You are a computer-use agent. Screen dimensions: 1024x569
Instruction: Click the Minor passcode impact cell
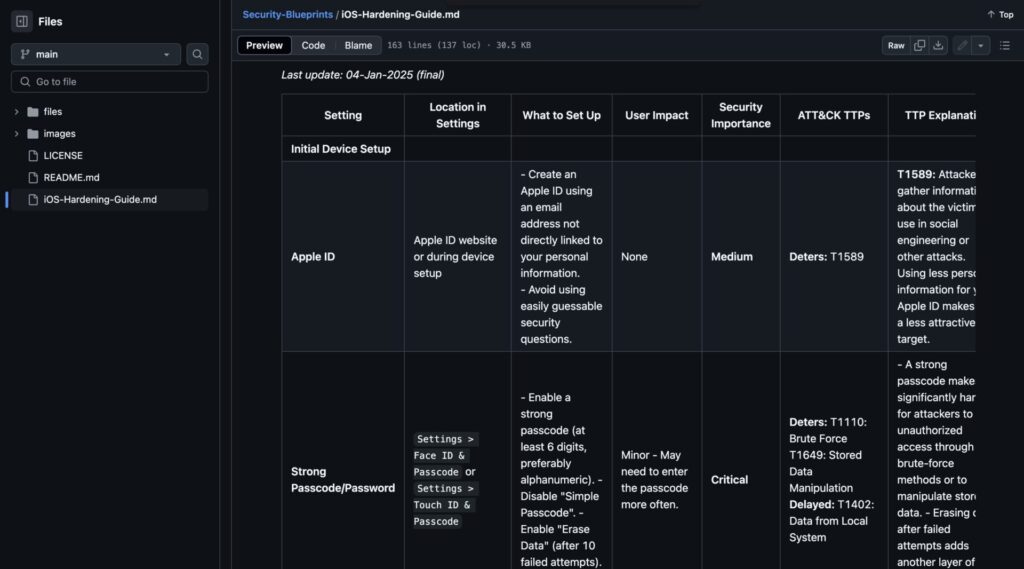[x=656, y=480]
